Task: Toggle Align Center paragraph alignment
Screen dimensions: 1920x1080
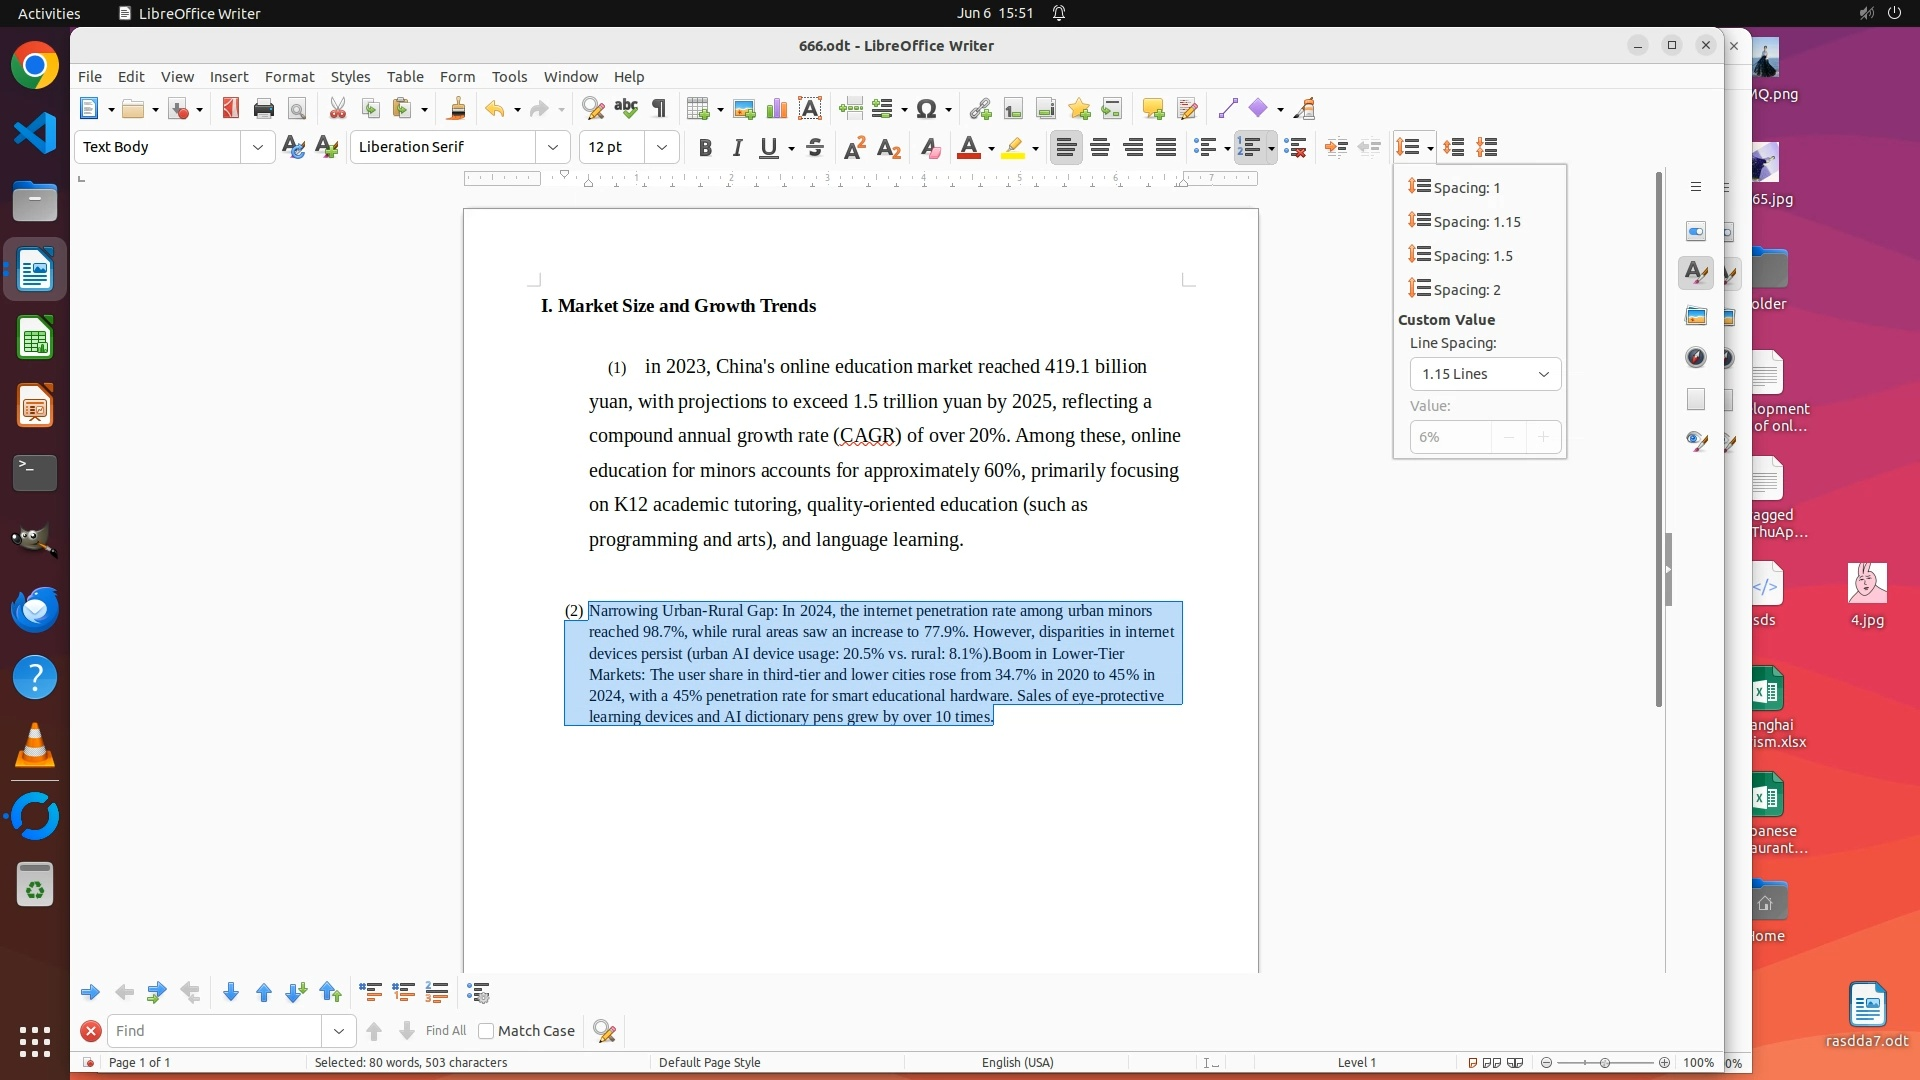Action: tap(1100, 148)
